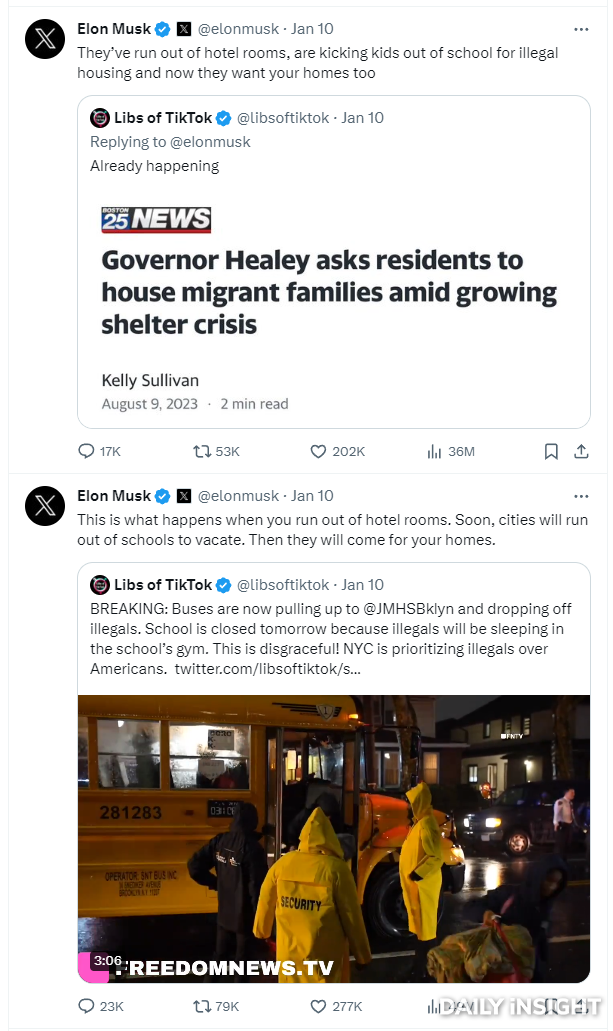This screenshot has height=1031, width=613.
Task: Open @libsoftiktok handle in first quoted tweet
Action: (283, 118)
